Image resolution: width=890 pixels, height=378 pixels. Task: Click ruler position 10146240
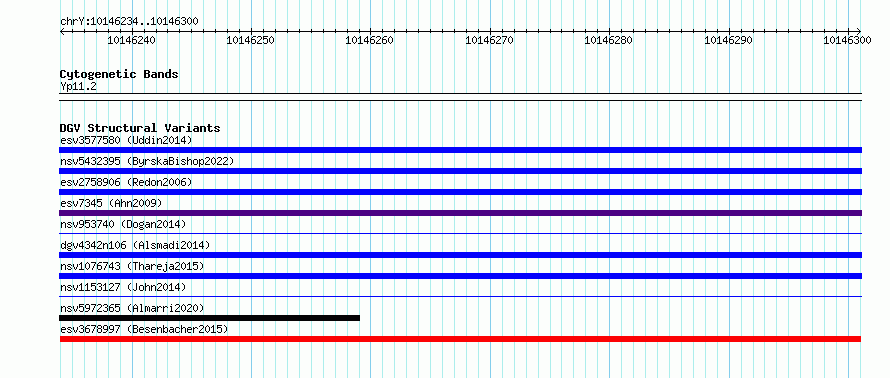pyautogui.click(x=131, y=40)
